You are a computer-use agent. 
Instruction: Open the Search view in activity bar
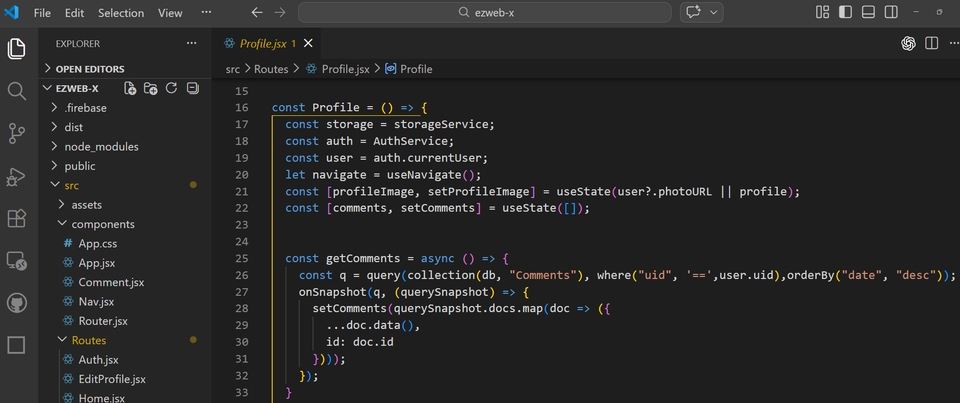coord(17,91)
